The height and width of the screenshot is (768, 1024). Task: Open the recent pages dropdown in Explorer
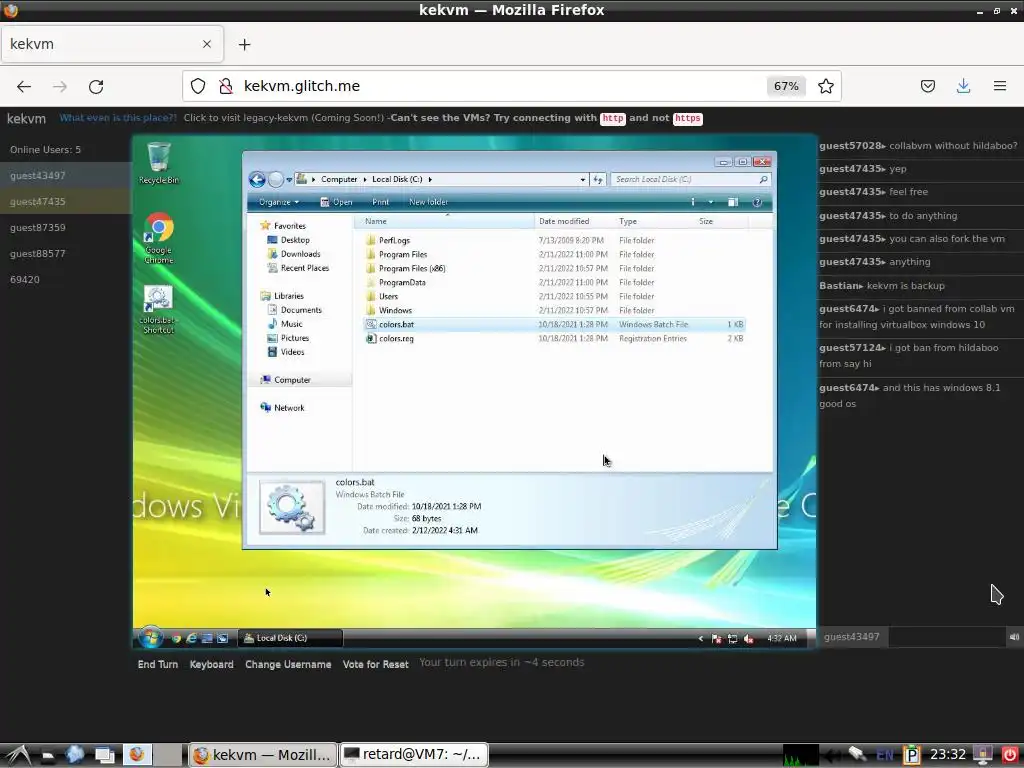[x=289, y=180]
